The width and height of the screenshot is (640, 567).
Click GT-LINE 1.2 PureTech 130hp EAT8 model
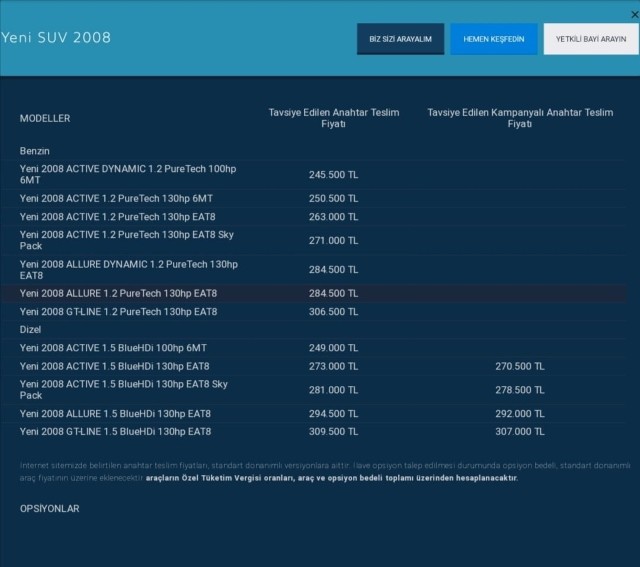click(x=118, y=312)
